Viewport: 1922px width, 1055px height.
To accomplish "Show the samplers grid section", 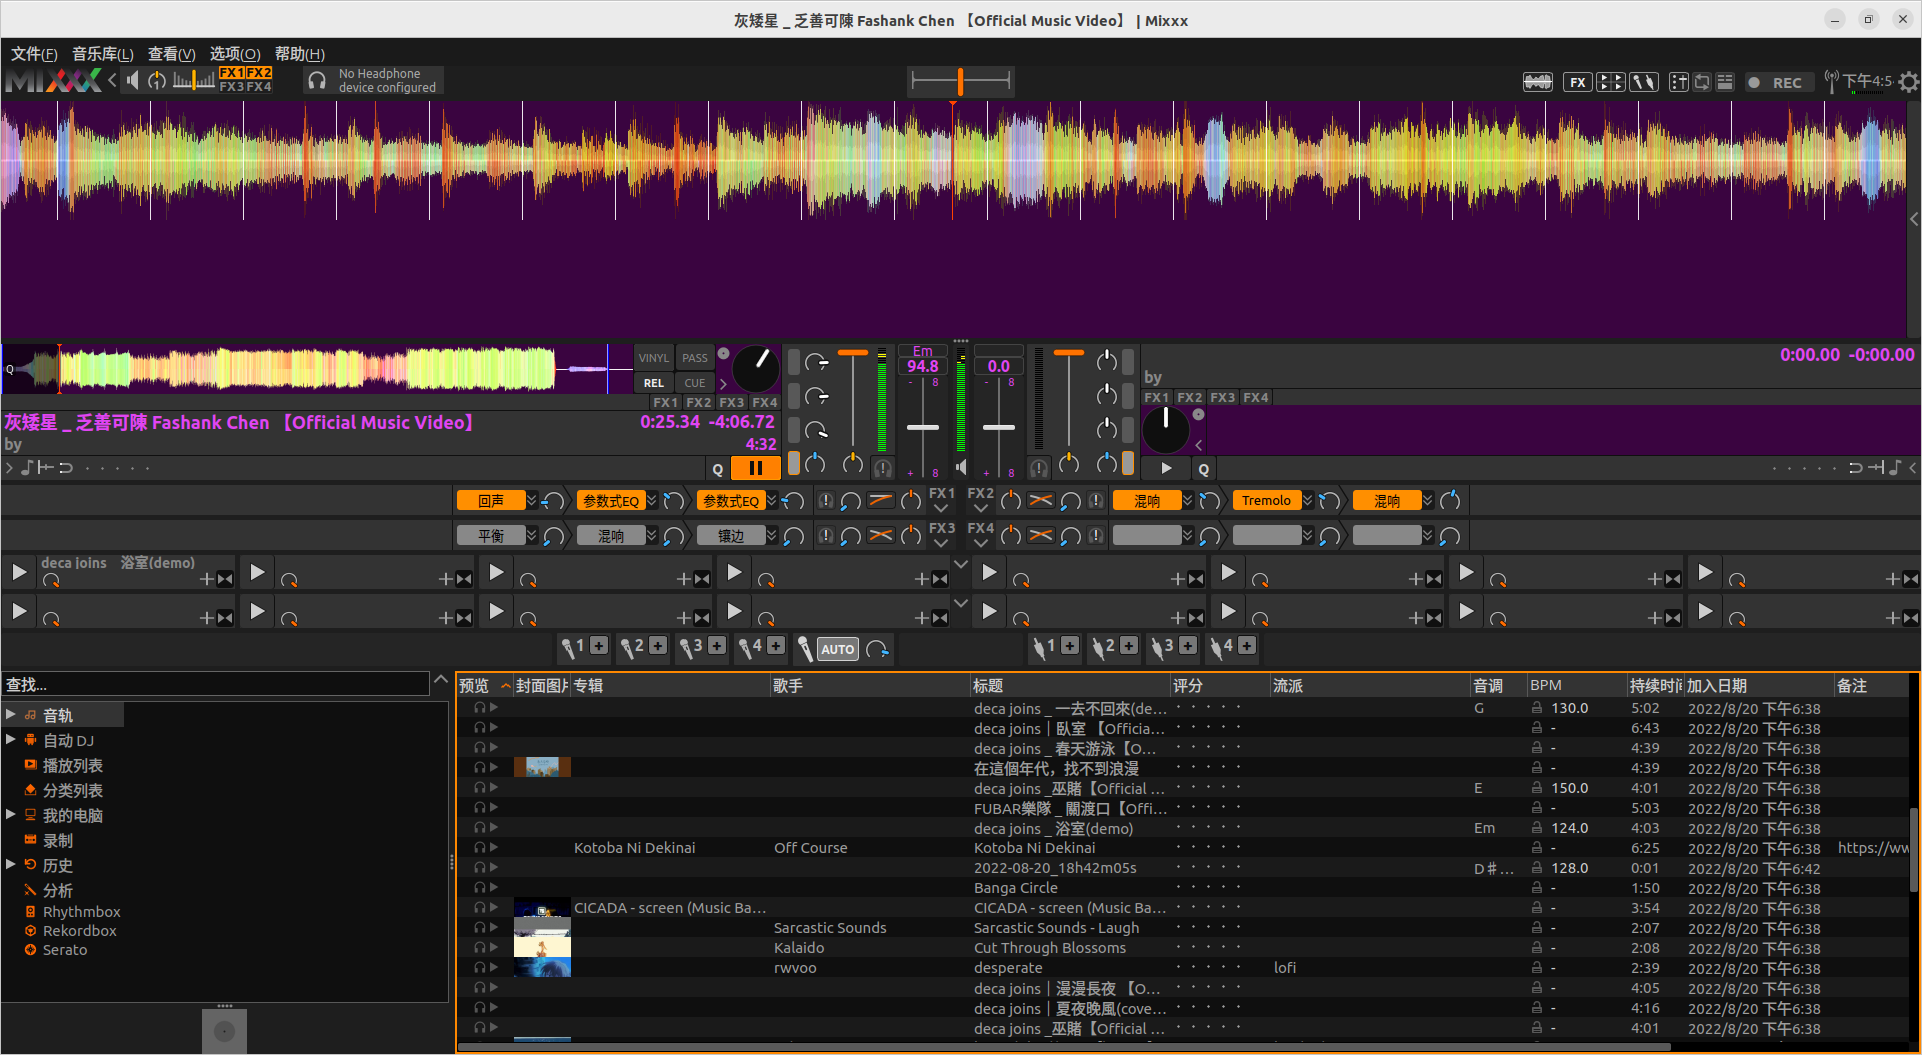I will click(1610, 82).
